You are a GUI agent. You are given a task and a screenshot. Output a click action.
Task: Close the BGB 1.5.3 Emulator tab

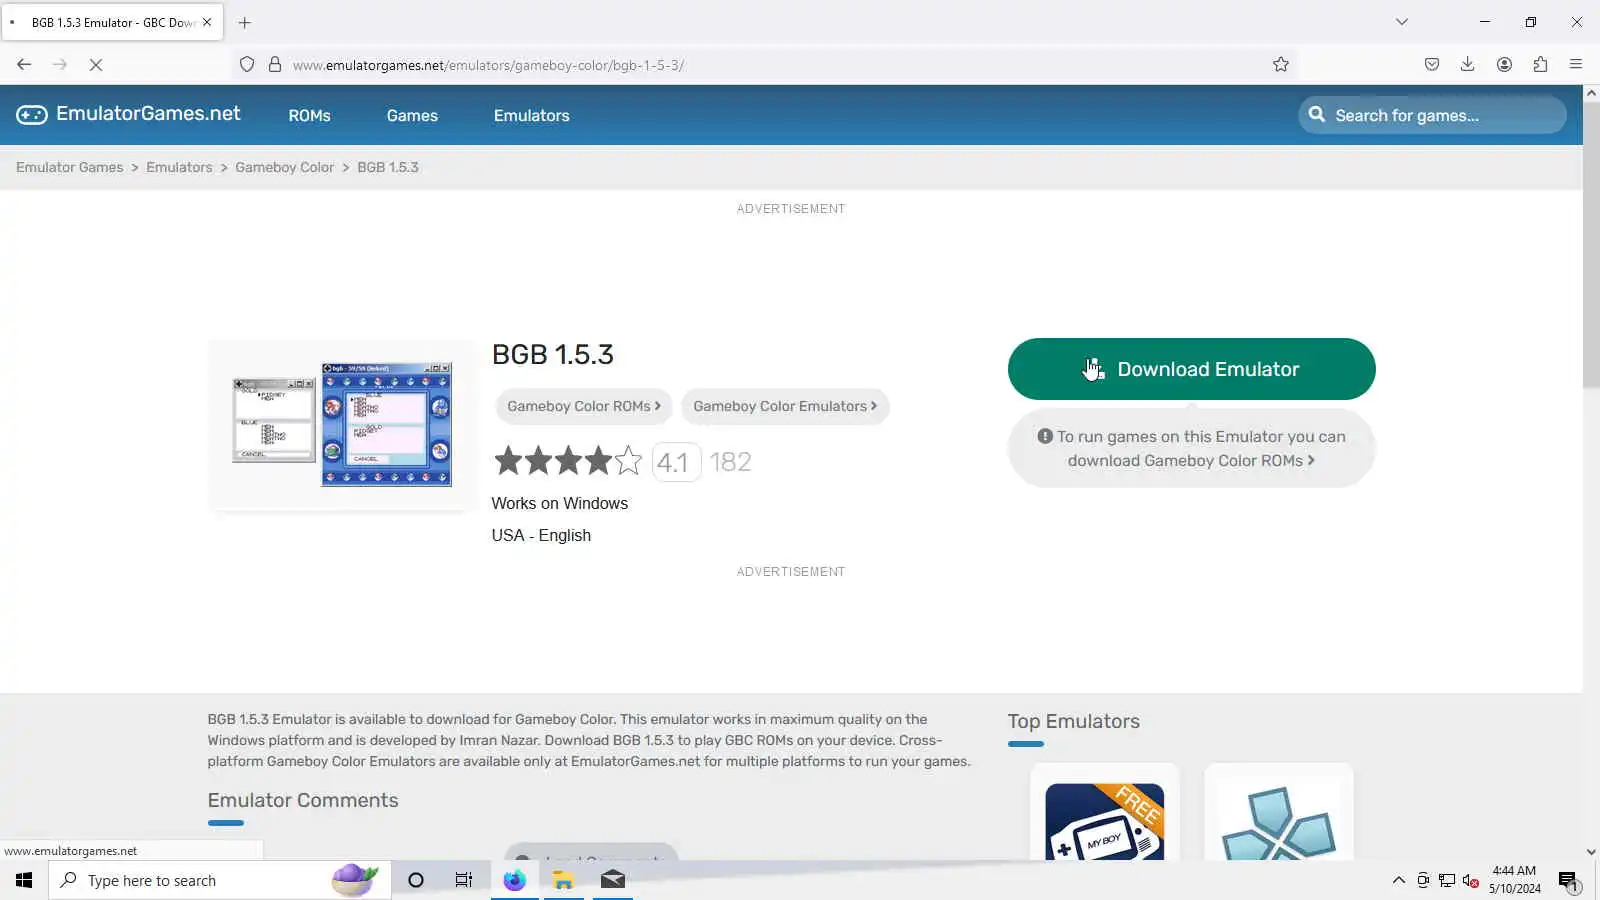click(x=207, y=22)
